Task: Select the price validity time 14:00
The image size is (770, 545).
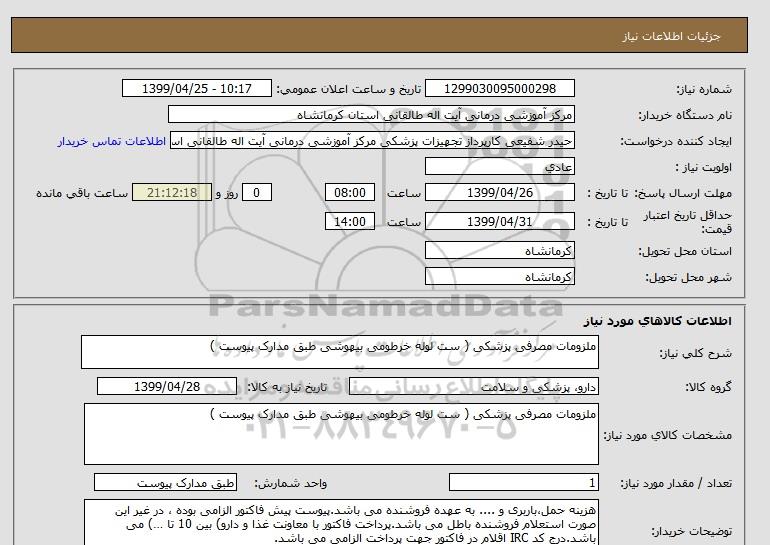Action: pos(350,221)
